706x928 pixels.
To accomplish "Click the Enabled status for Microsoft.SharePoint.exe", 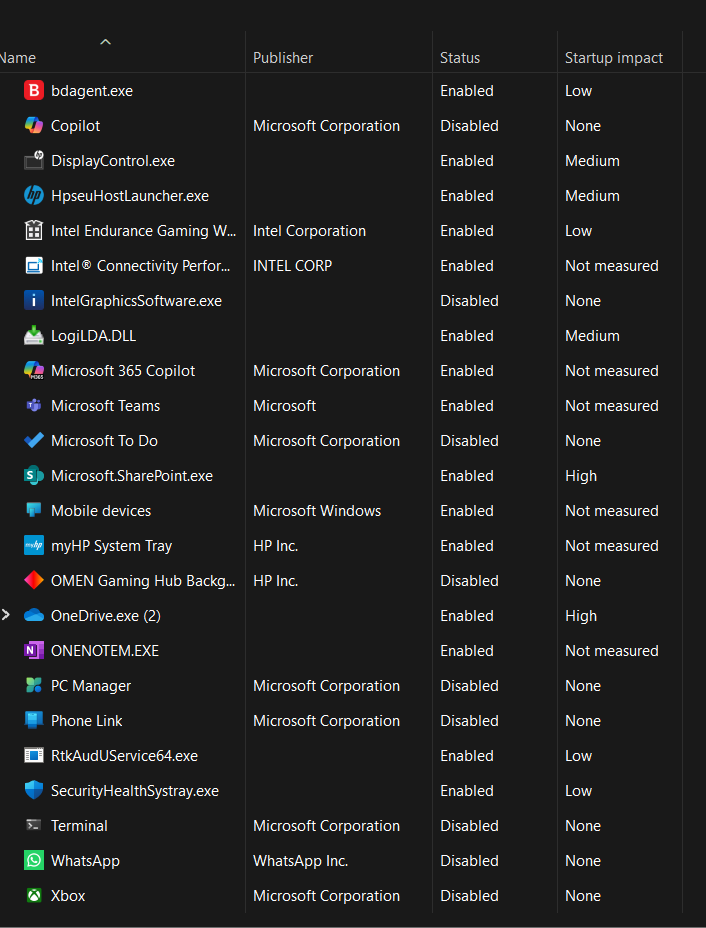I will 467,476.
